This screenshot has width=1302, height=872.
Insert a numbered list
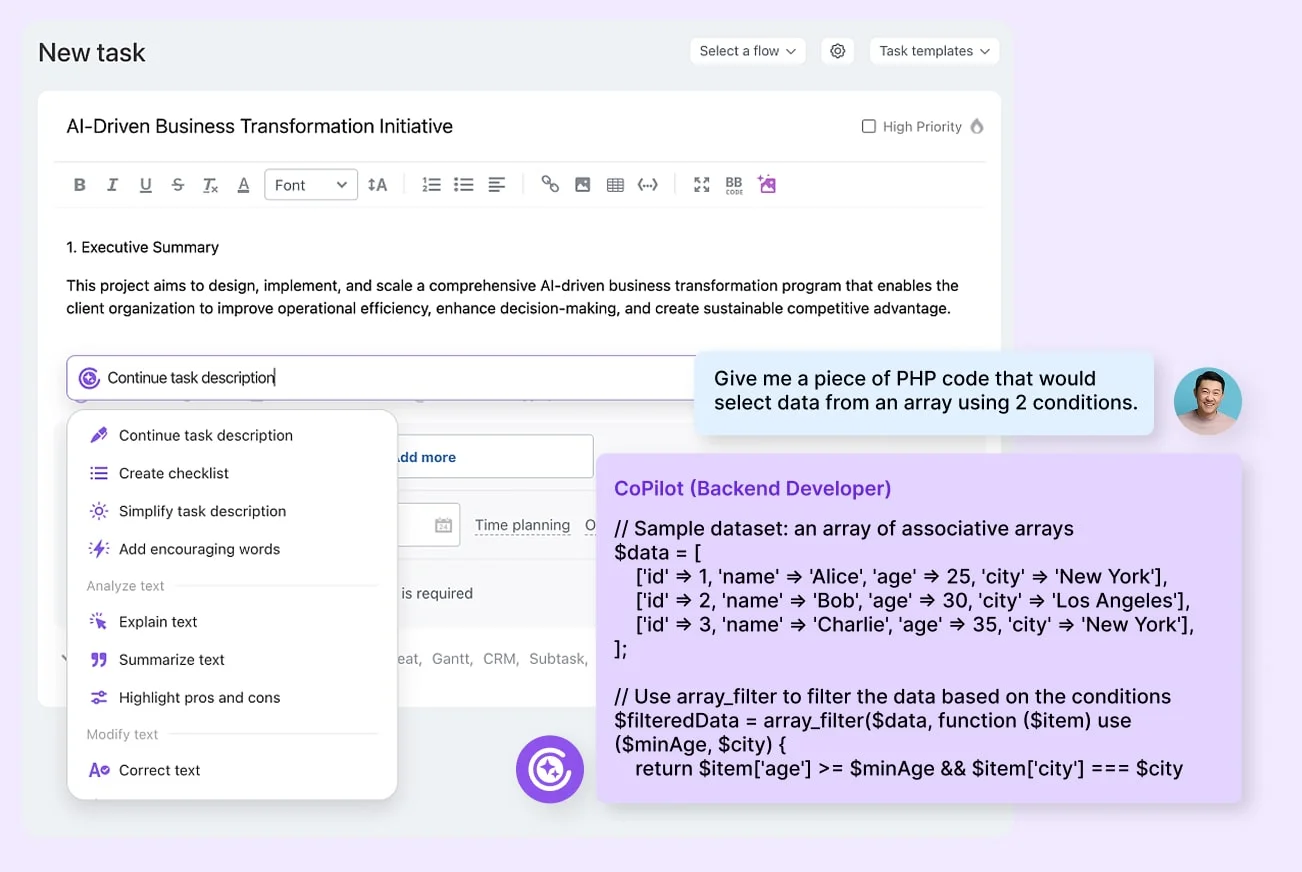pos(431,185)
